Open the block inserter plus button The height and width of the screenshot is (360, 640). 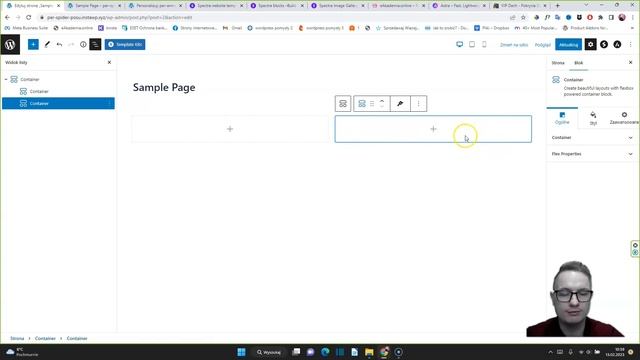click(x=33, y=44)
